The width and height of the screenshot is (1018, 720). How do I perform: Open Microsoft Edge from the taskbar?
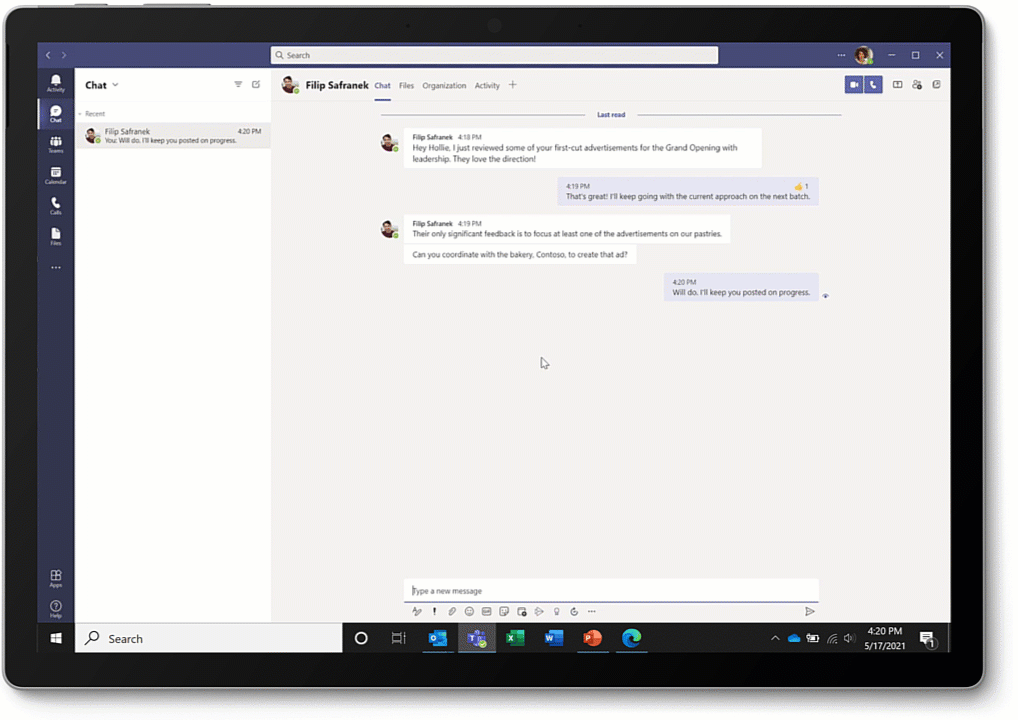pyautogui.click(x=631, y=638)
